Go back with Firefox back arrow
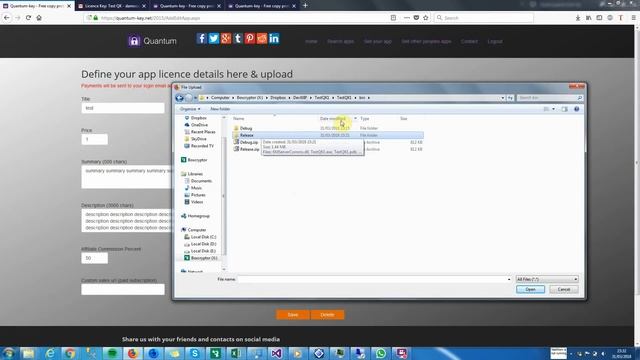The image size is (640, 360). coord(7,18)
